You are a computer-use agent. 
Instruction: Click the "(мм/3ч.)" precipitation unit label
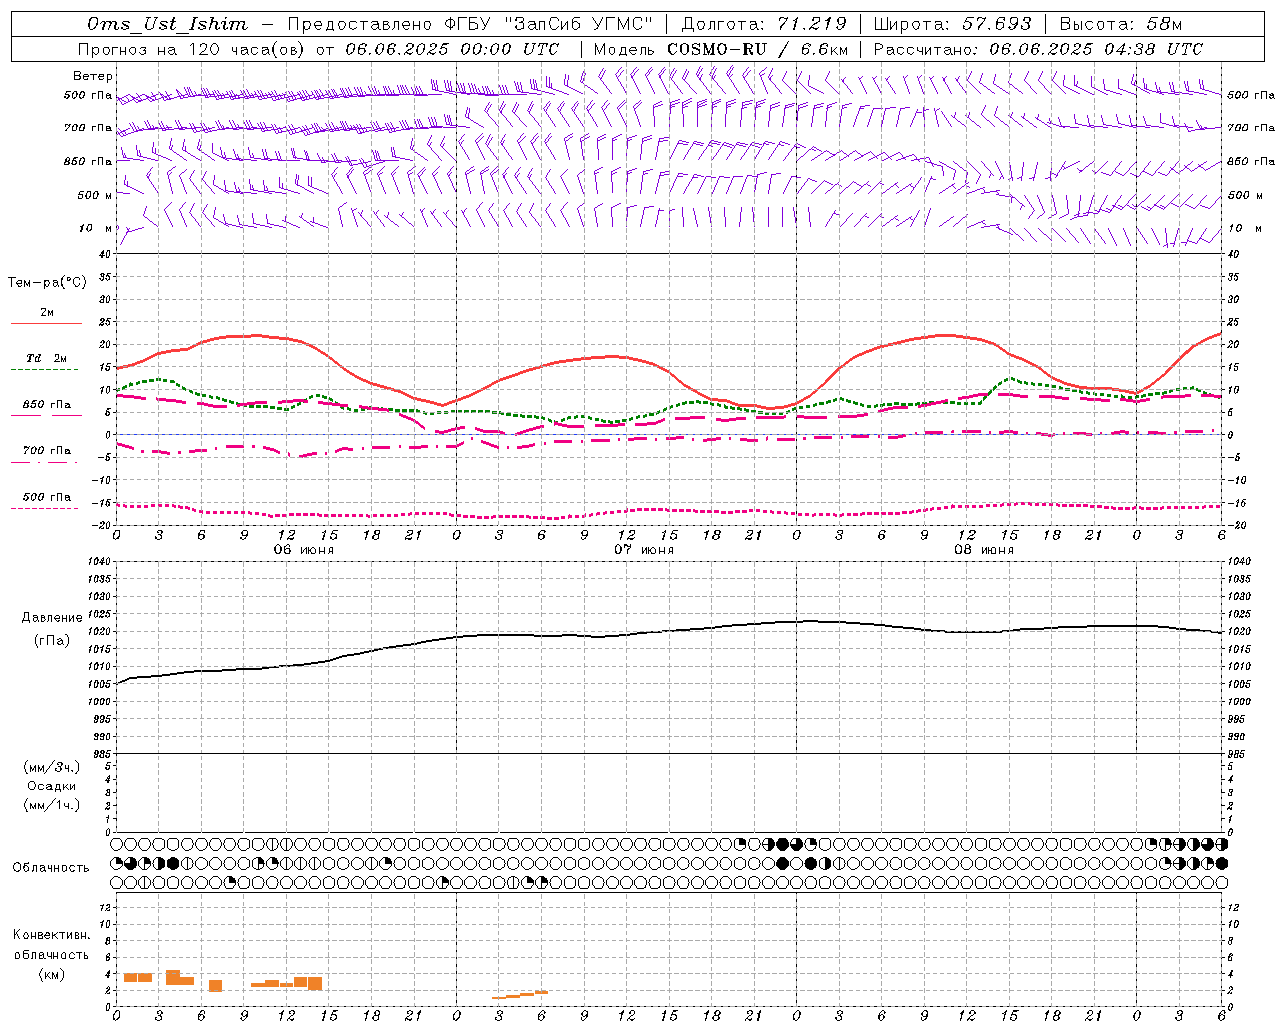(x=51, y=767)
